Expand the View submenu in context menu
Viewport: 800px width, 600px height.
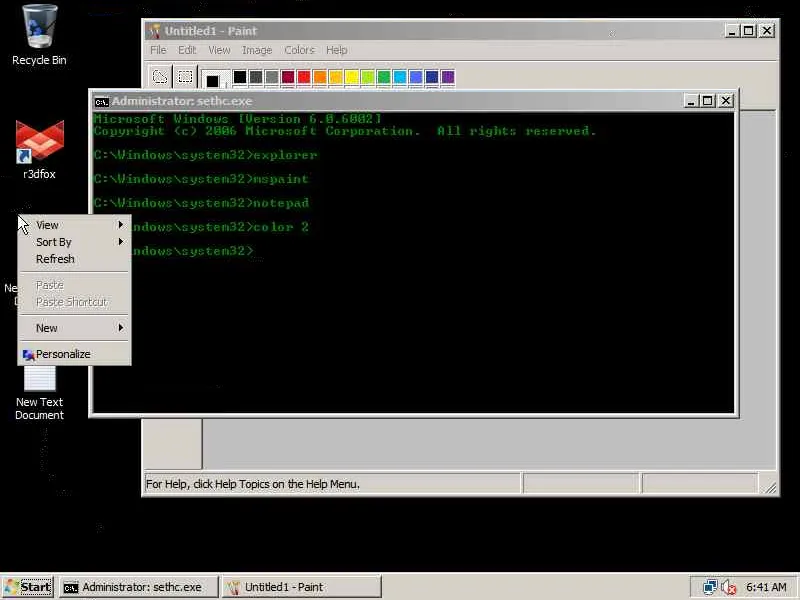pyautogui.click(x=74, y=225)
